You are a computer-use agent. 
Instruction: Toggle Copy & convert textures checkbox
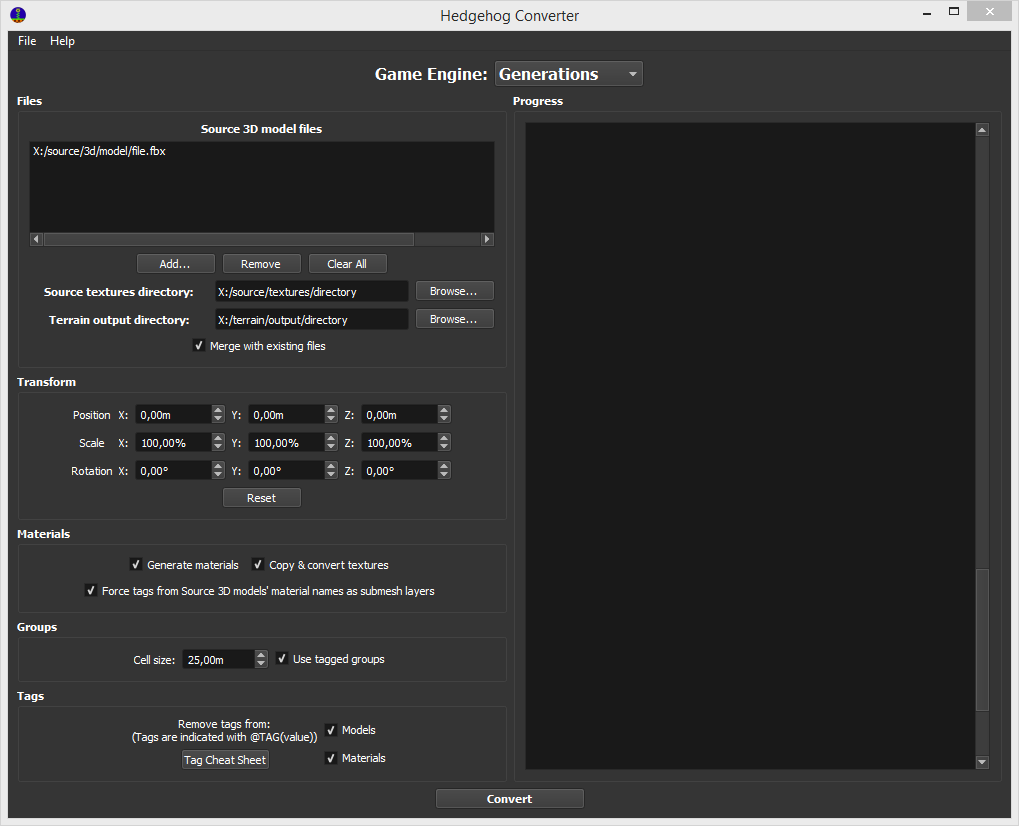click(258, 564)
